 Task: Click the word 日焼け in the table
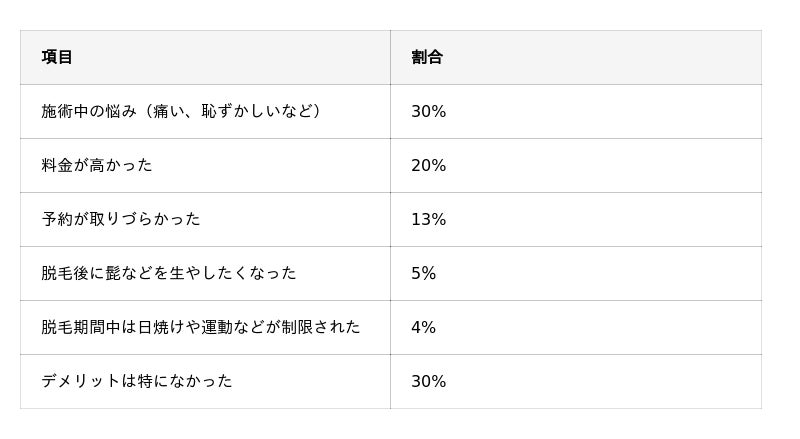coord(161,327)
